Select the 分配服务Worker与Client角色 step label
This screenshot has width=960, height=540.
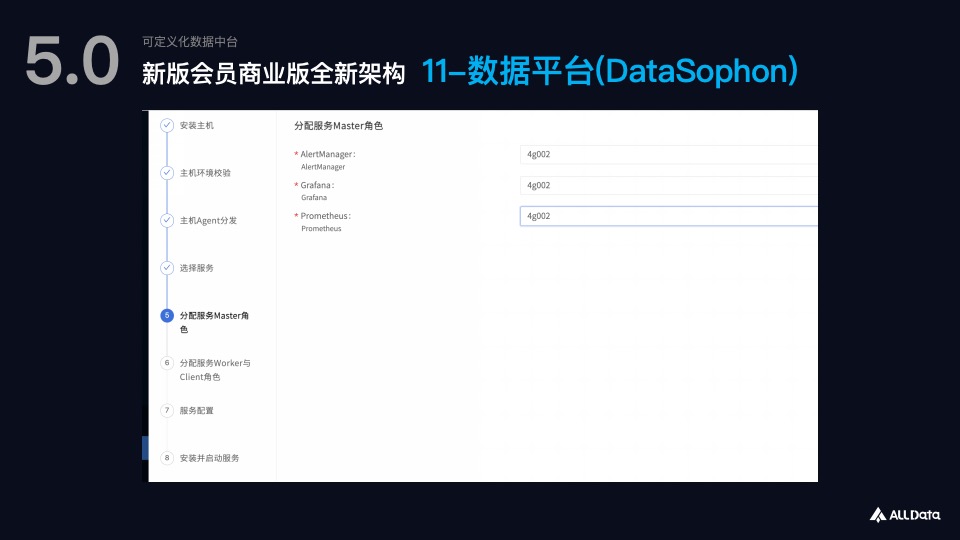215,370
